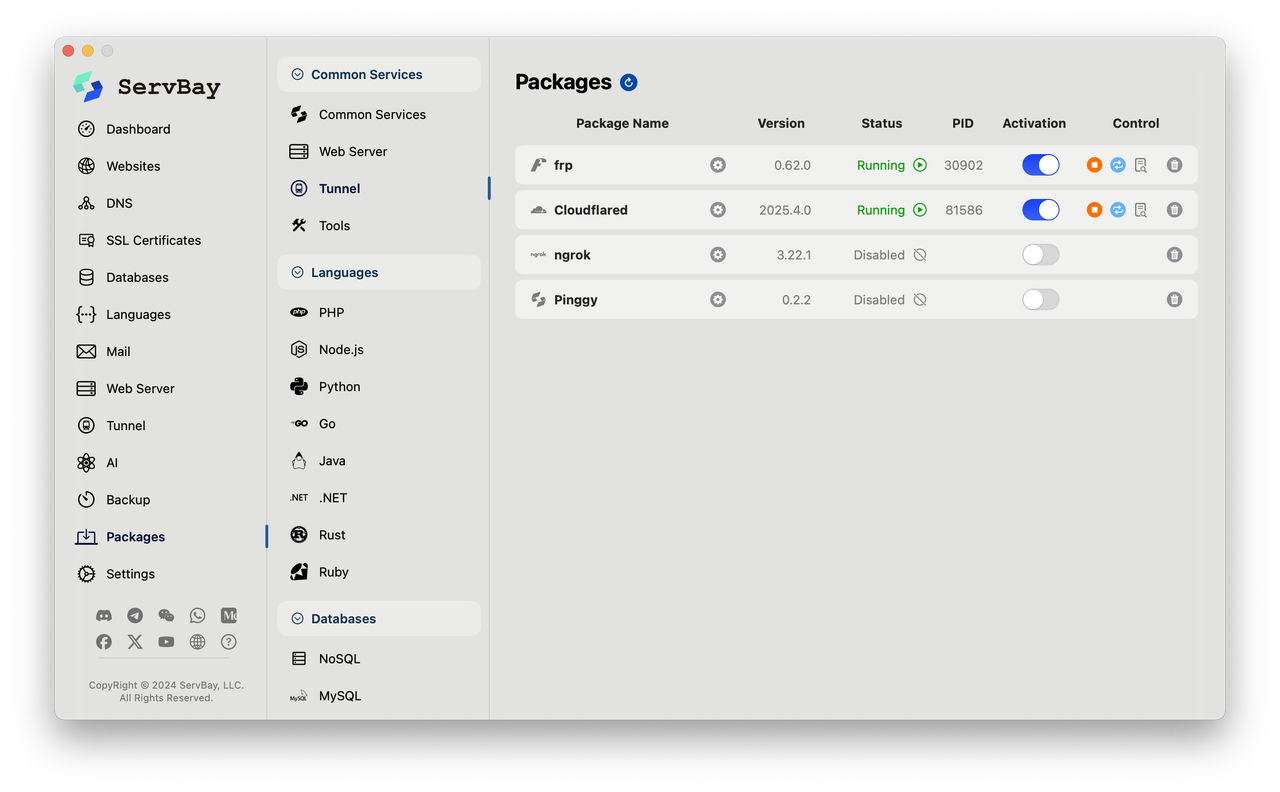Open ServBay Telegram link
The height and width of the screenshot is (792, 1280).
tap(135, 616)
